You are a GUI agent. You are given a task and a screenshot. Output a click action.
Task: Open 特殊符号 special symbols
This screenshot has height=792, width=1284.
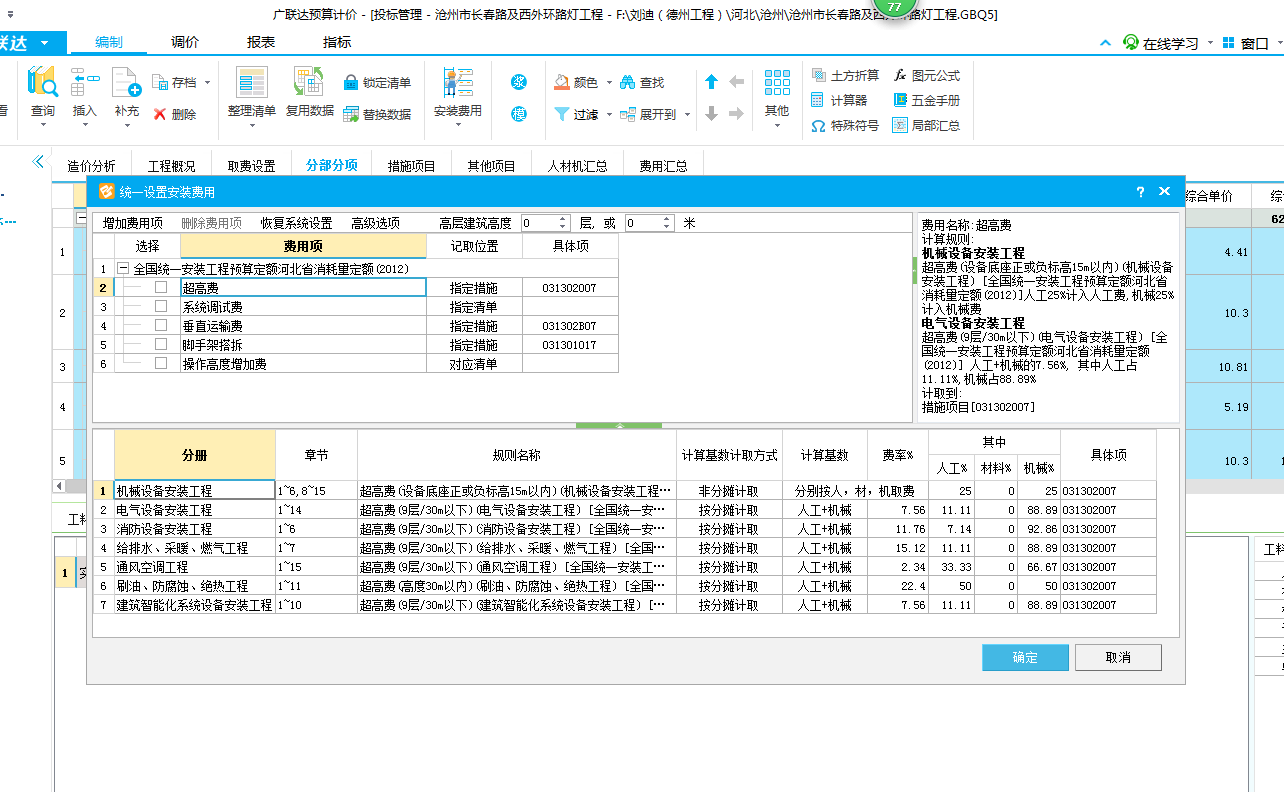coord(845,126)
